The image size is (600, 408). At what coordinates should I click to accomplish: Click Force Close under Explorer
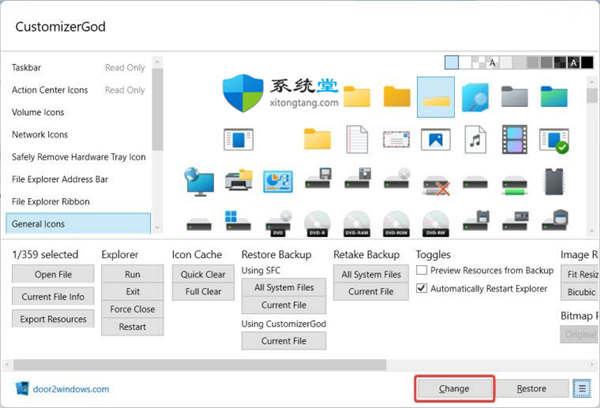(x=132, y=309)
